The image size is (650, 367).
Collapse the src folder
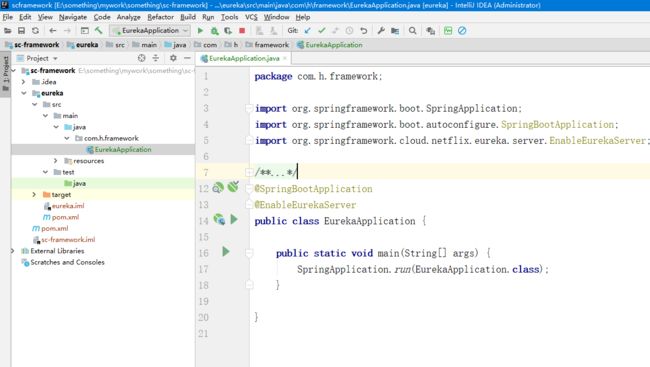(x=35, y=105)
